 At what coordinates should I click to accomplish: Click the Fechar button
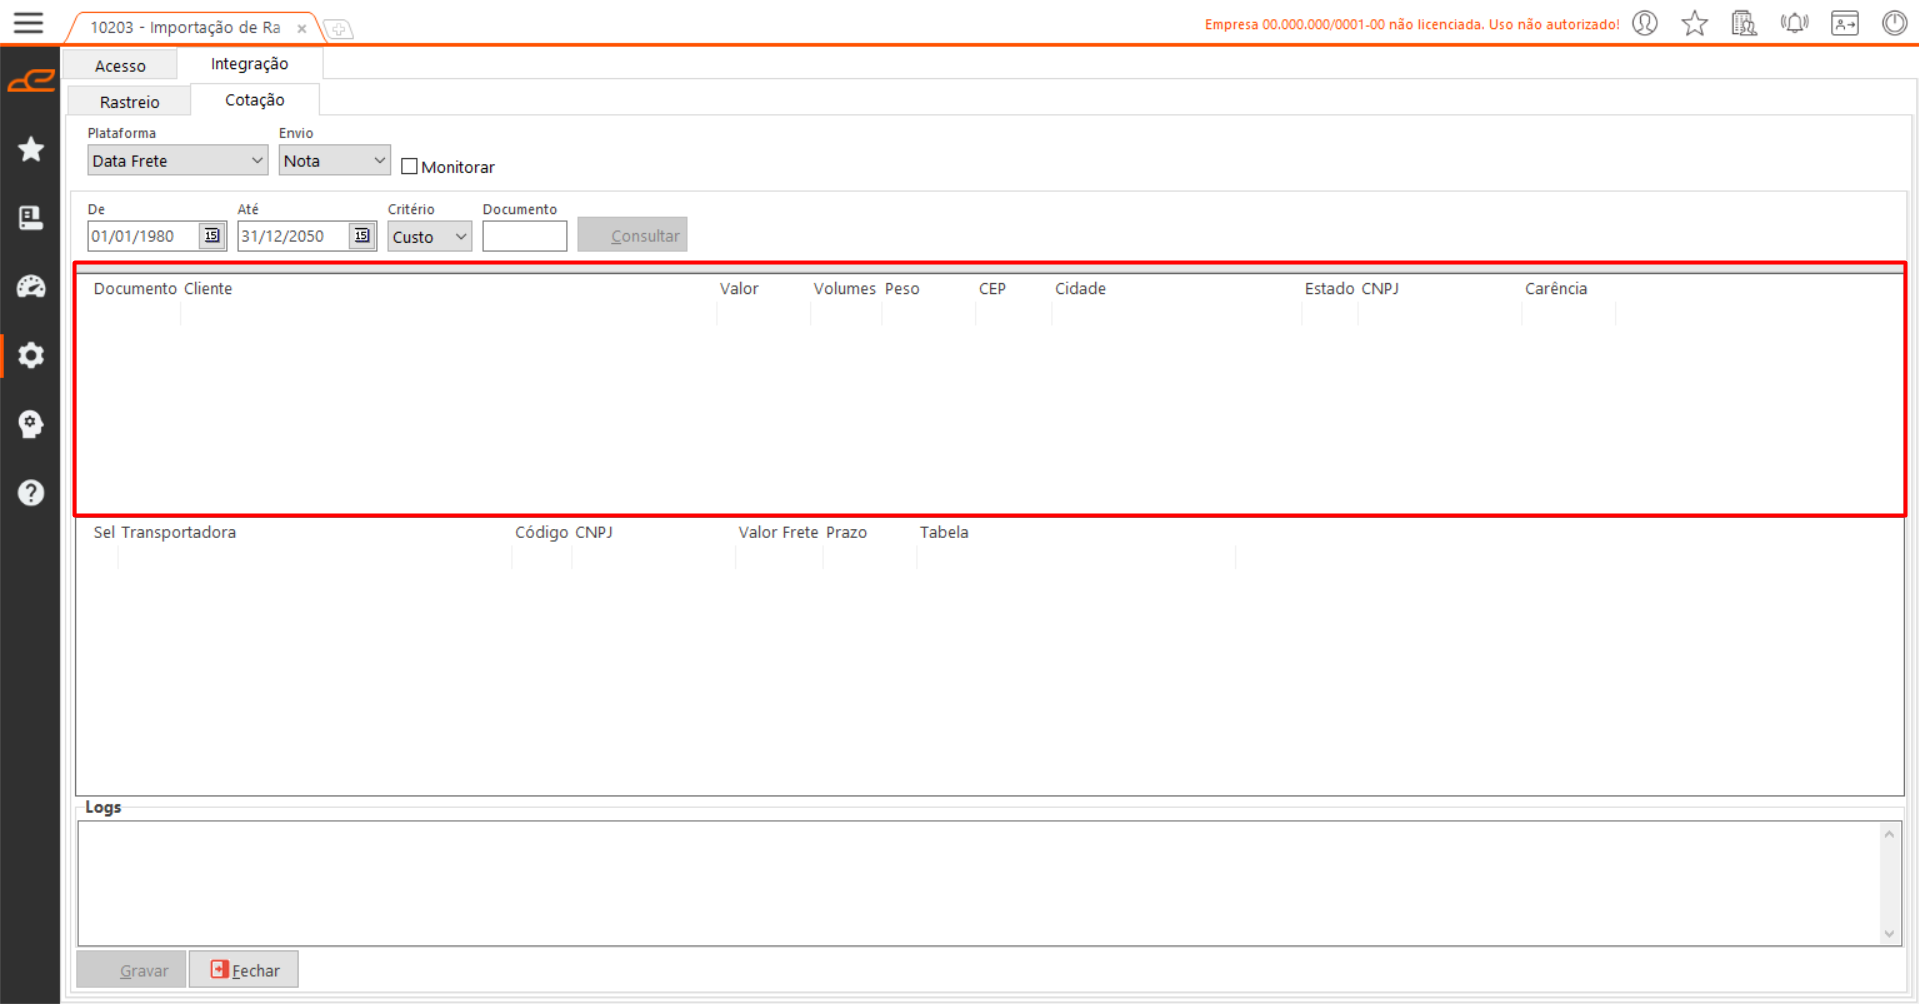click(x=244, y=970)
